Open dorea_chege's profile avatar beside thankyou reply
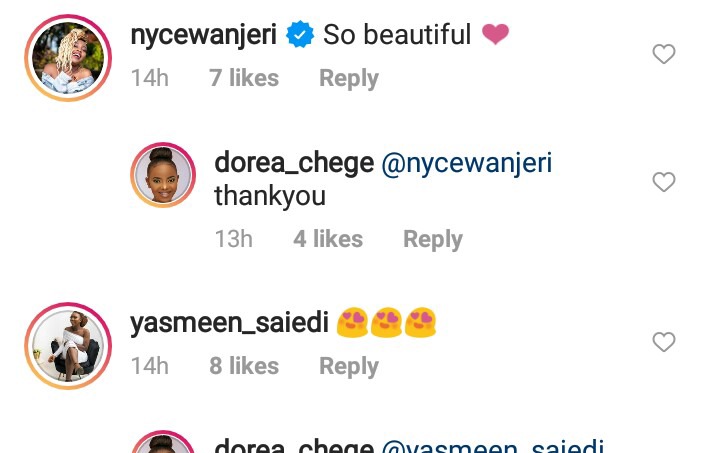720x453 pixels. click(163, 175)
